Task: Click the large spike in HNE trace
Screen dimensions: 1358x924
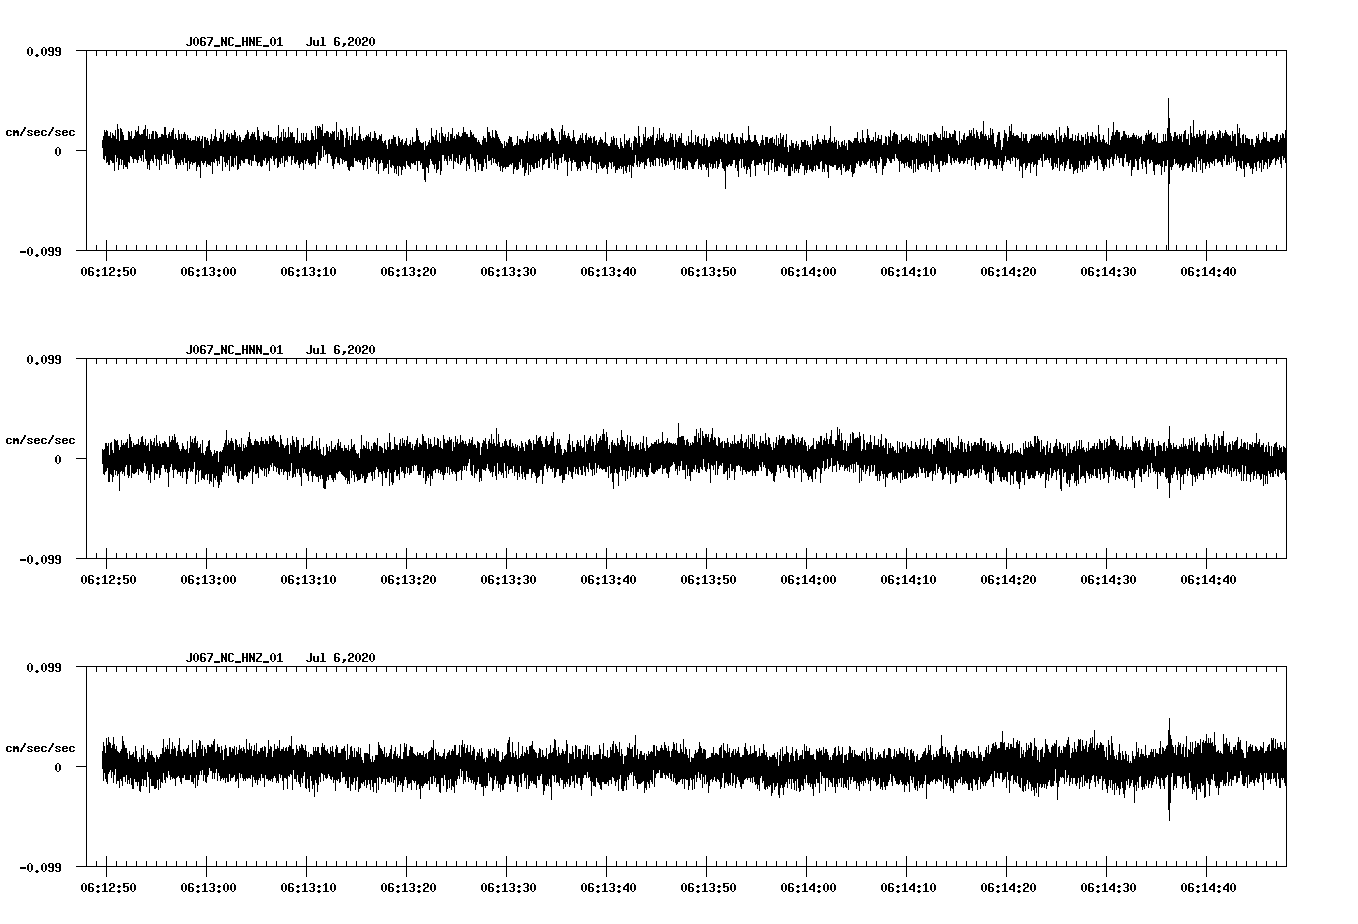Action: (1168, 174)
